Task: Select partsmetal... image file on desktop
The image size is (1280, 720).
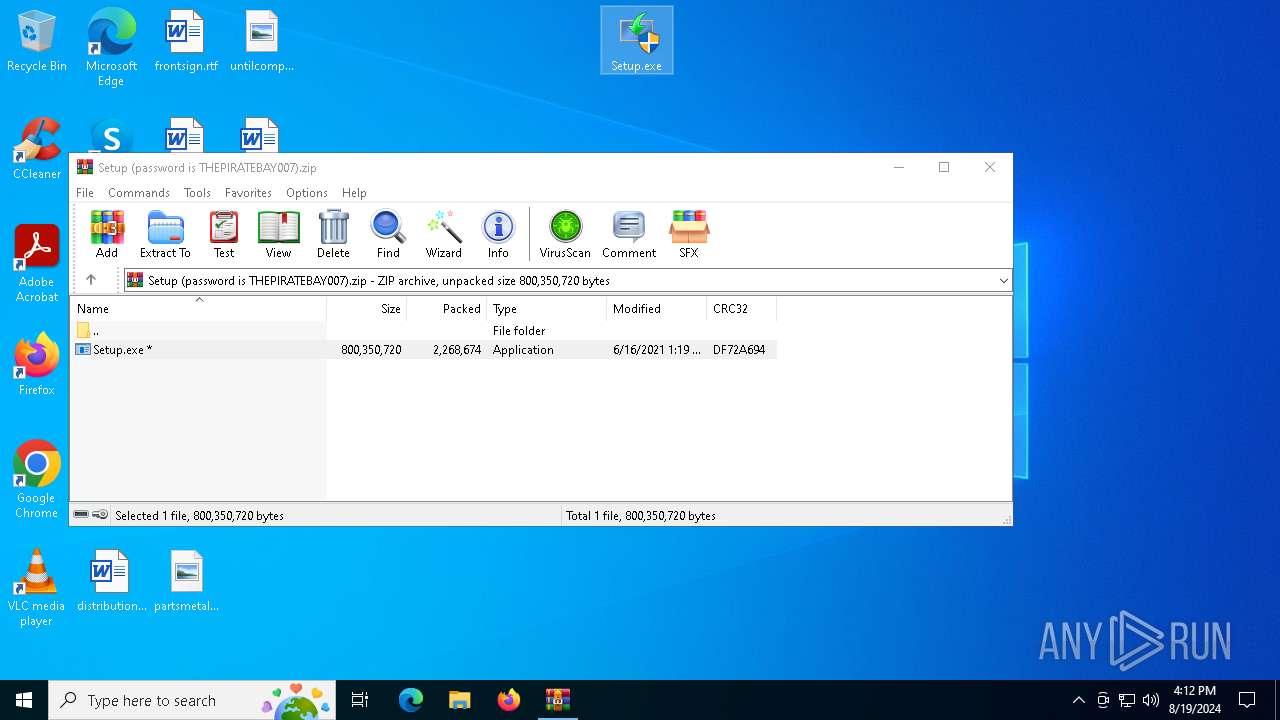Action: click(x=186, y=581)
